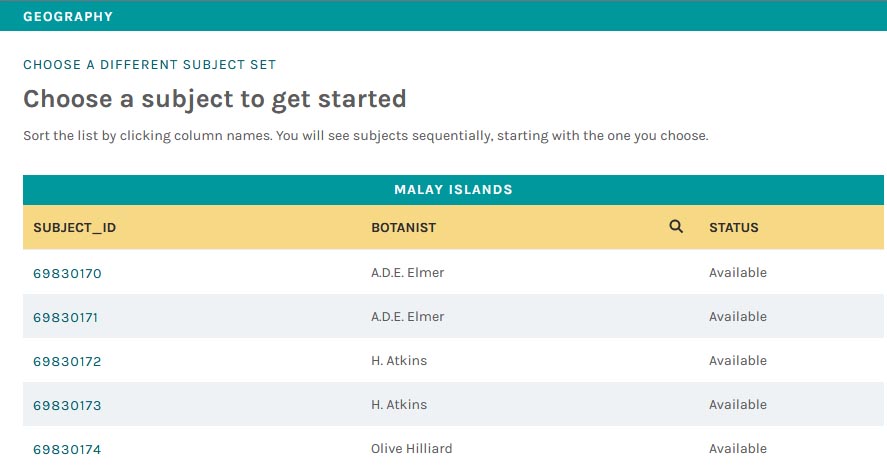Click Available status for subject 69830172
This screenshot has height=466, width=887.
coord(738,361)
